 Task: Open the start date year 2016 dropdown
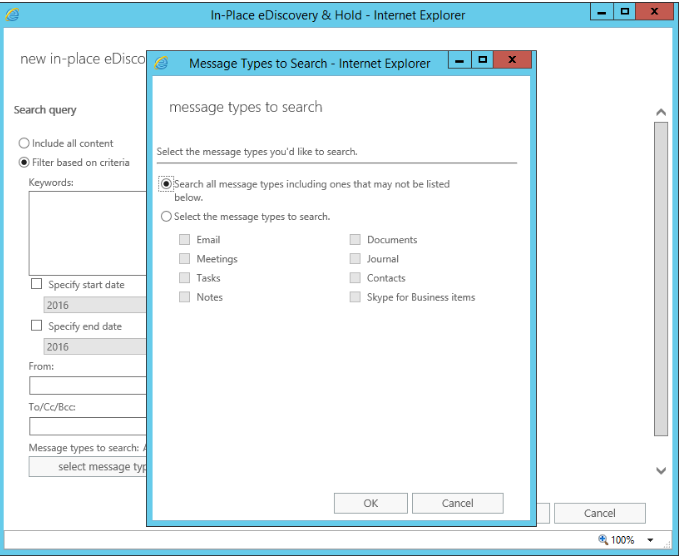click(95, 306)
